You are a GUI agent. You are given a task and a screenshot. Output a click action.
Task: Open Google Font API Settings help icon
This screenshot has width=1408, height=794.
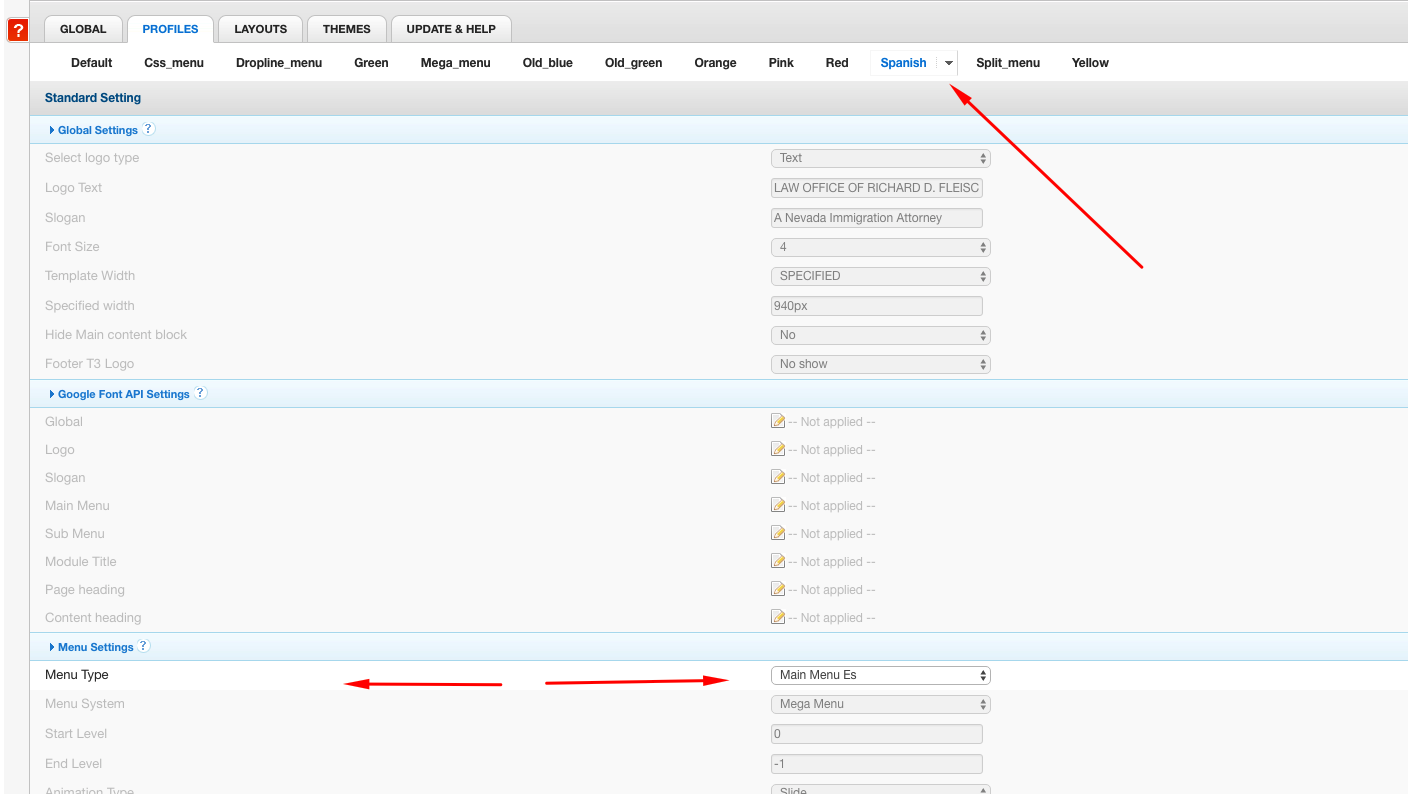tap(201, 393)
